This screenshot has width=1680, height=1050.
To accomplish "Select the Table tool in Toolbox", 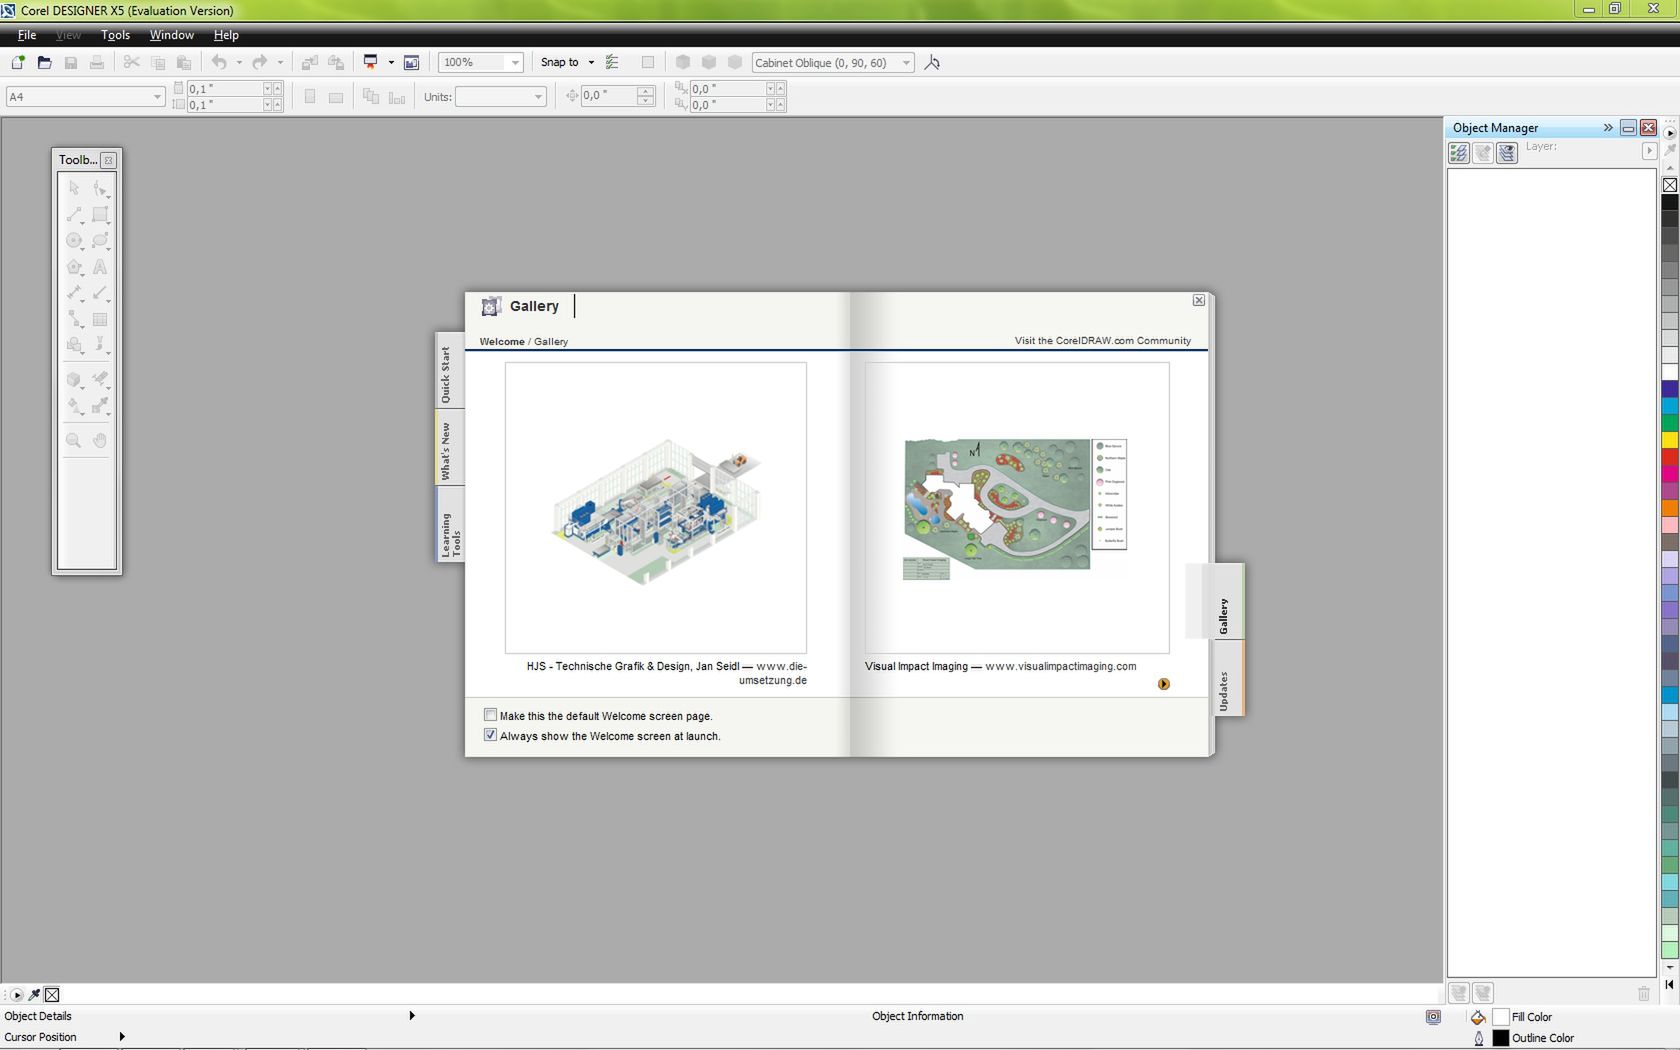I will pyautogui.click(x=100, y=320).
